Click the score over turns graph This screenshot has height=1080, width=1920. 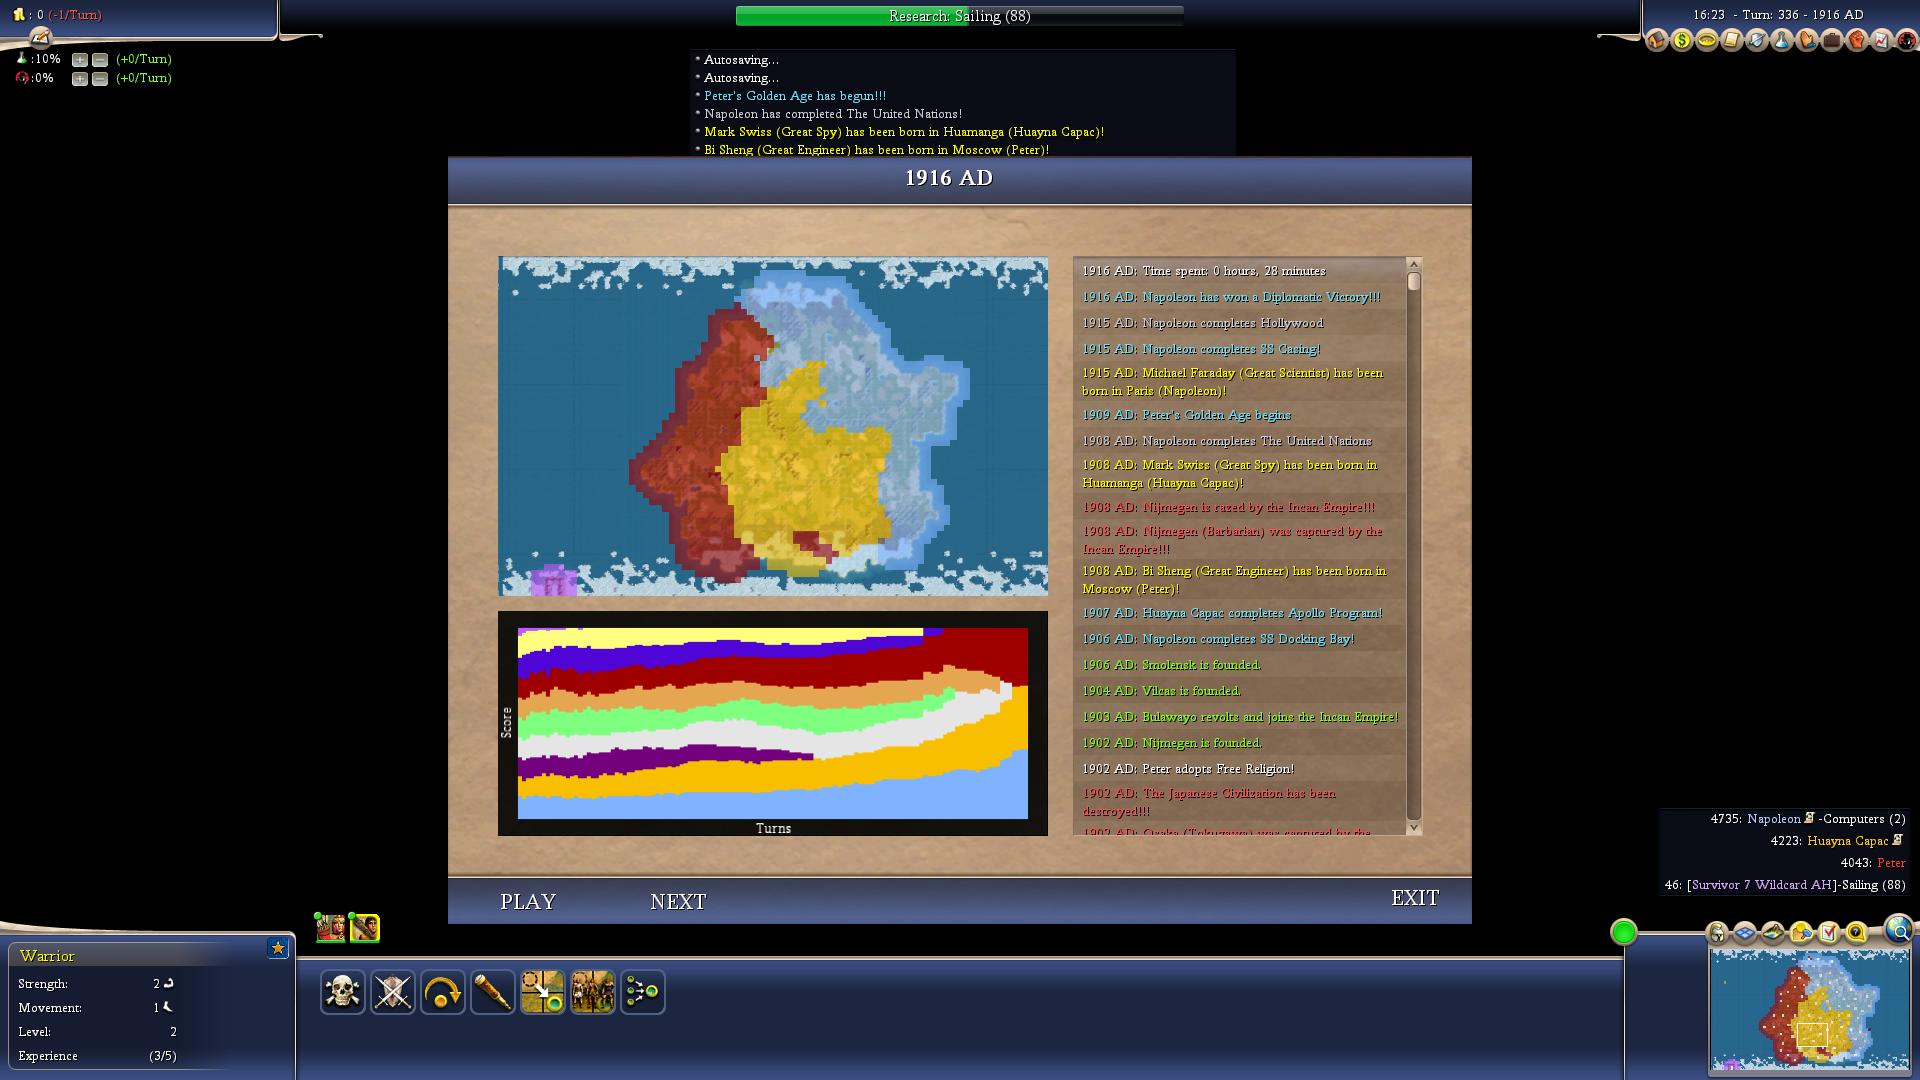point(773,723)
